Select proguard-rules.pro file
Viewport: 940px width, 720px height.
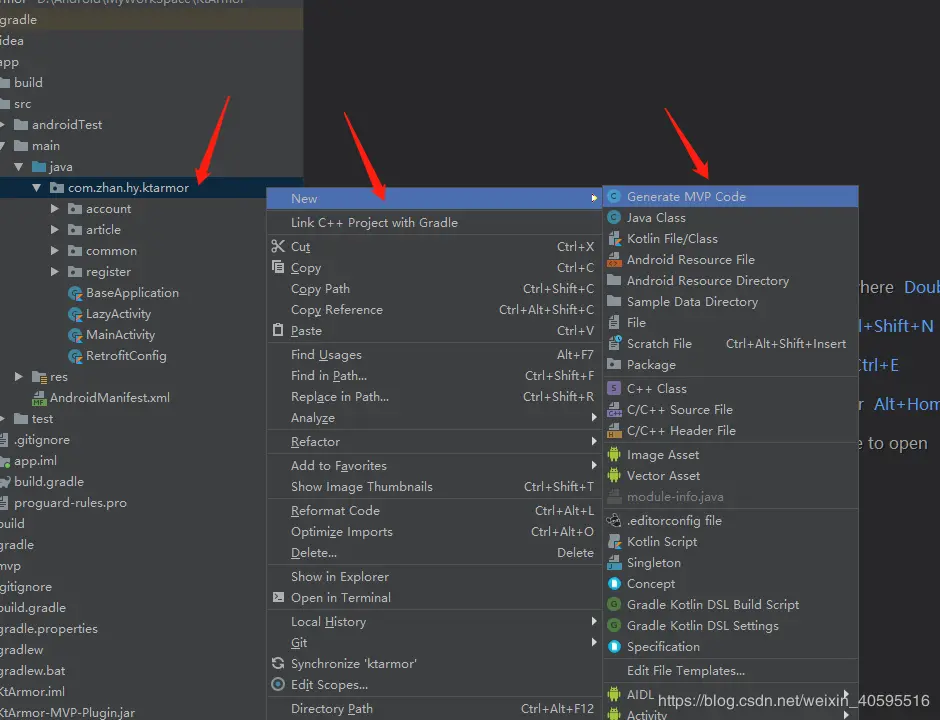70,502
